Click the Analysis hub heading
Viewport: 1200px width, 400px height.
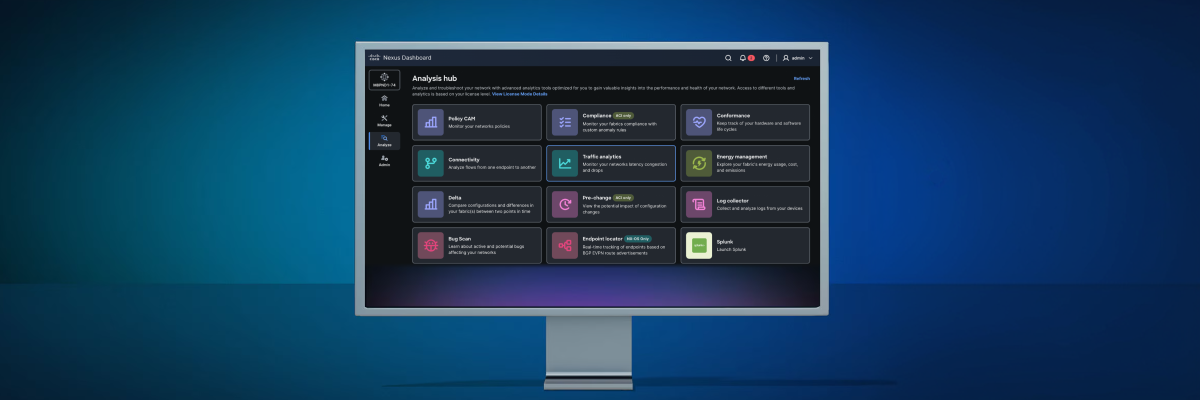435,78
